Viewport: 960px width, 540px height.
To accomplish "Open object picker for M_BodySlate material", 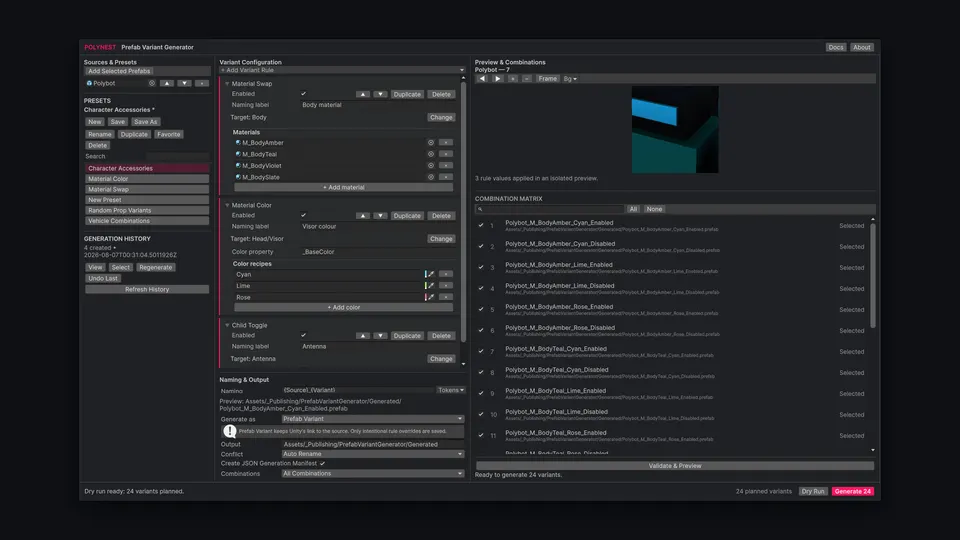I will [431, 177].
